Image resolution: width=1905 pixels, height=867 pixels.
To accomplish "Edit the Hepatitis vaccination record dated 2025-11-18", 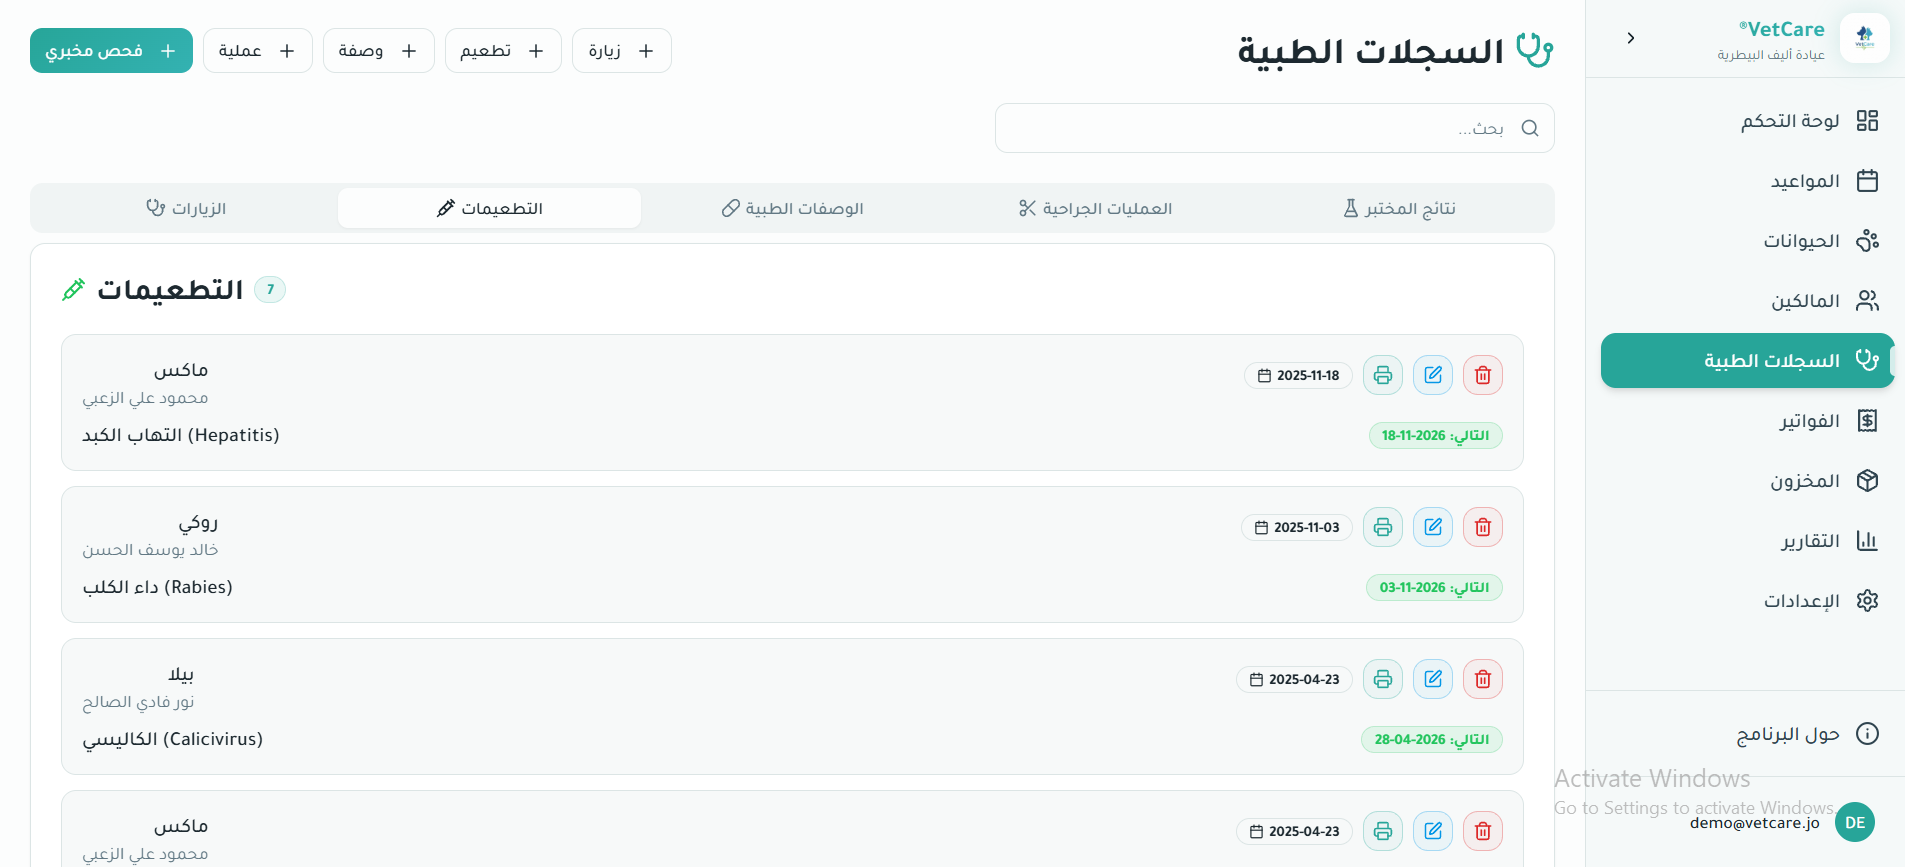I will pyautogui.click(x=1433, y=375).
